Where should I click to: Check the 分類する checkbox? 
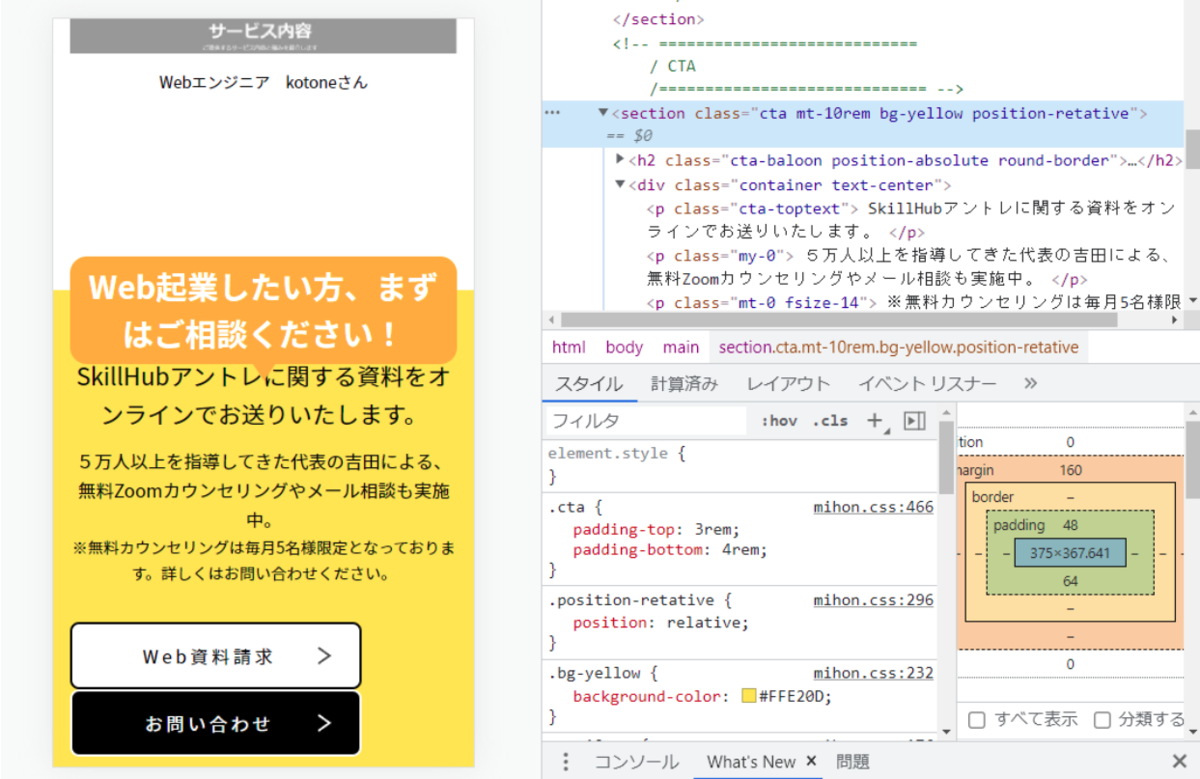click(1102, 720)
